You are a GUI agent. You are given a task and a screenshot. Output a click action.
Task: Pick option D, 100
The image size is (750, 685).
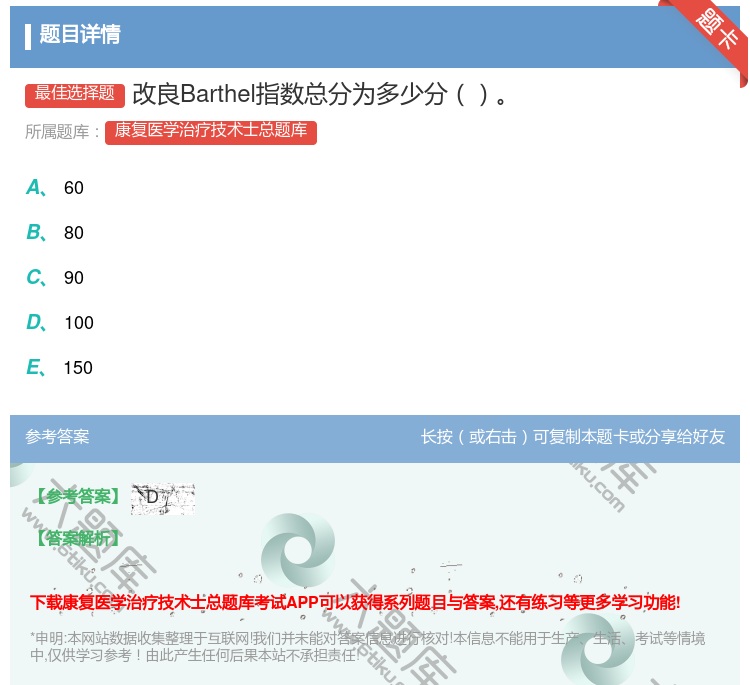pos(60,322)
